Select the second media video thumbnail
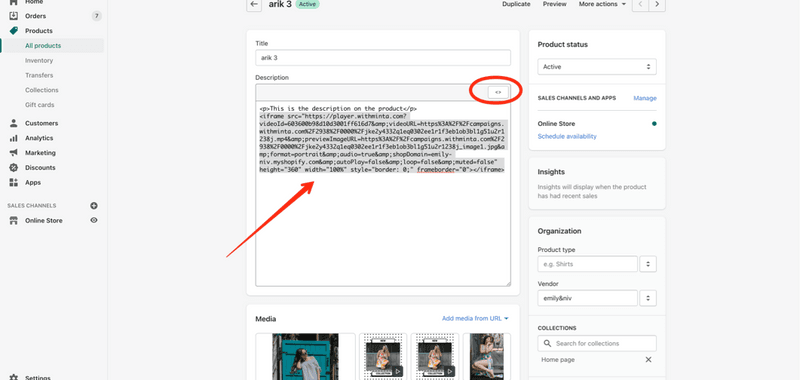Screen dimensions: 800x380 click(384, 357)
